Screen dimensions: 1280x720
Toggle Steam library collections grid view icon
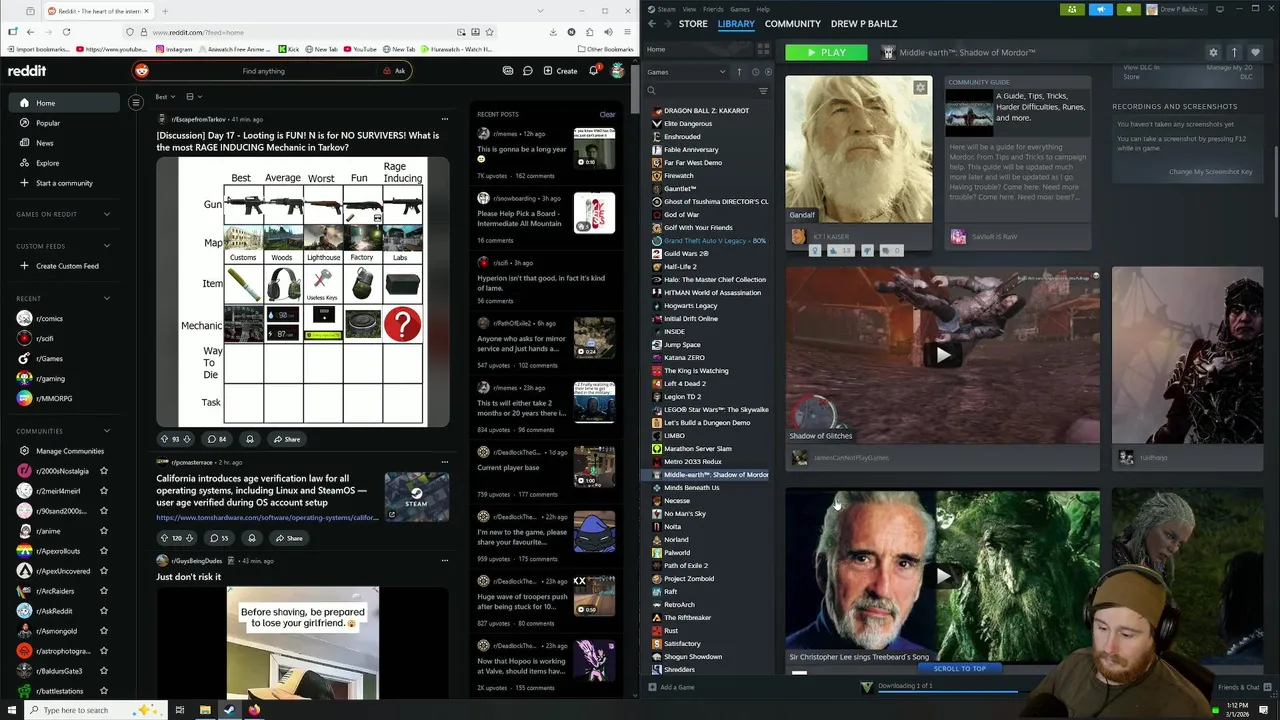click(x=763, y=49)
